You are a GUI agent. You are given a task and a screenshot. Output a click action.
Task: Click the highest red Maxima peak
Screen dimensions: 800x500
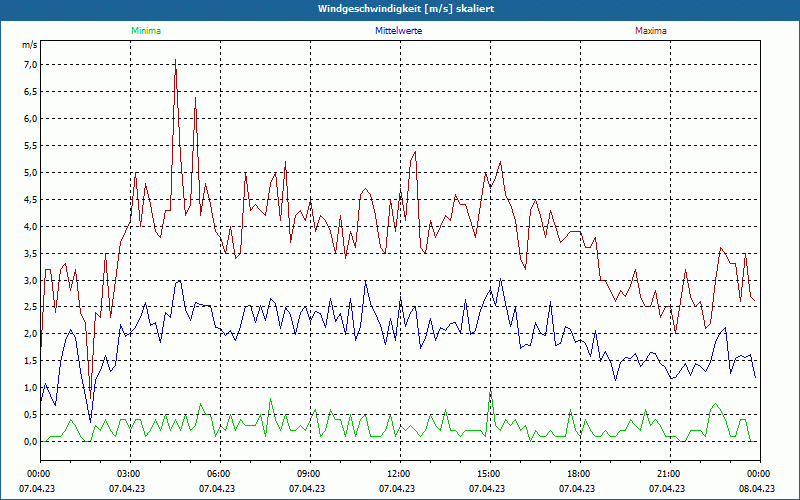coord(176,60)
